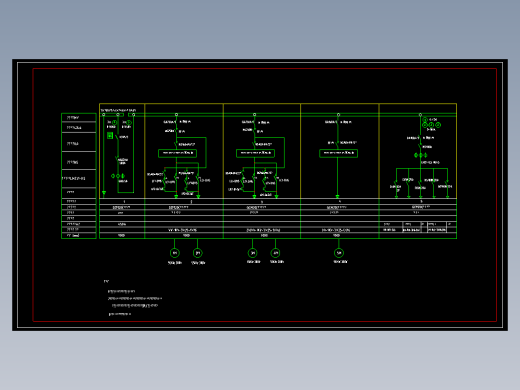This screenshot has height=390, width=520.
Task: Select the voltmeter circle symbol at the top of cabinet one
Action: tap(114, 123)
